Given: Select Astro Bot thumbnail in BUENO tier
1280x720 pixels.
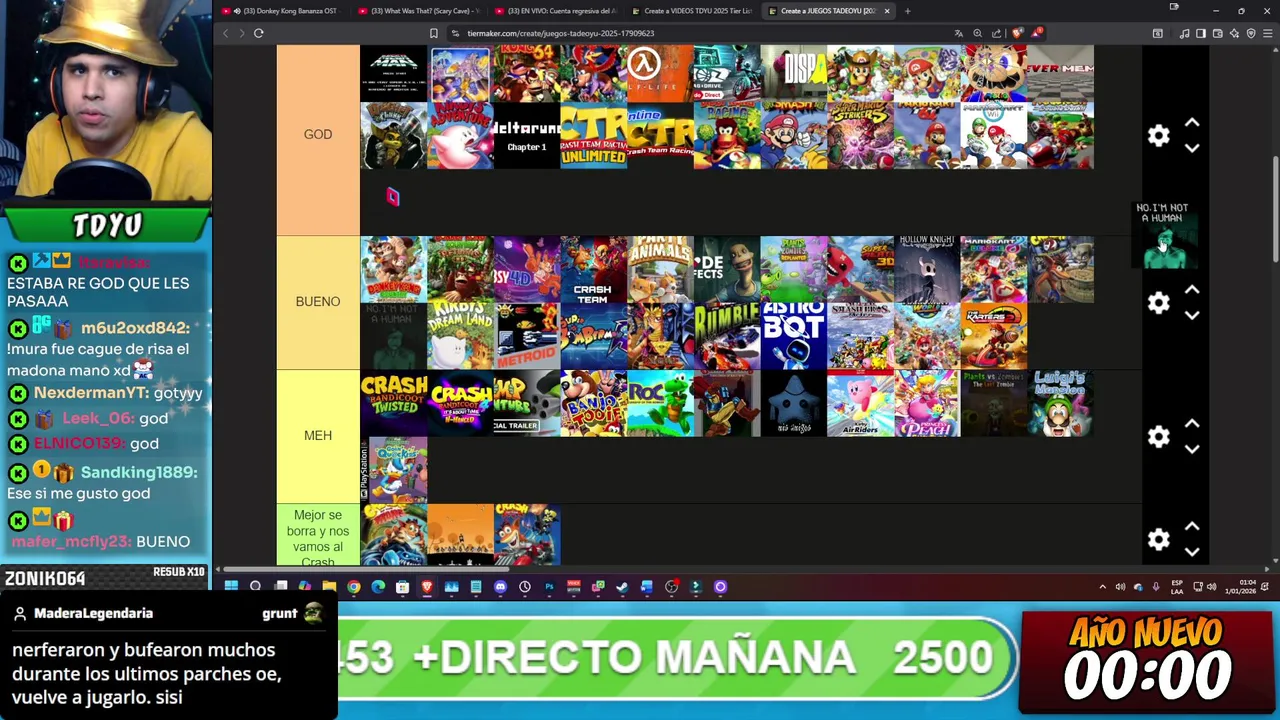Looking at the screenshot, I should [x=793, y=337].
